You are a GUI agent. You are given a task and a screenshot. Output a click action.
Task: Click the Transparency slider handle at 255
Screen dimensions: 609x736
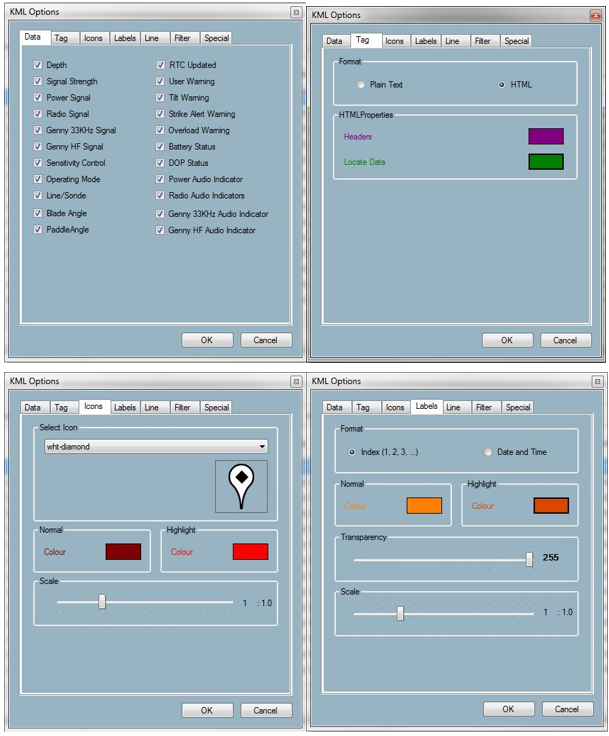[529, 559]
